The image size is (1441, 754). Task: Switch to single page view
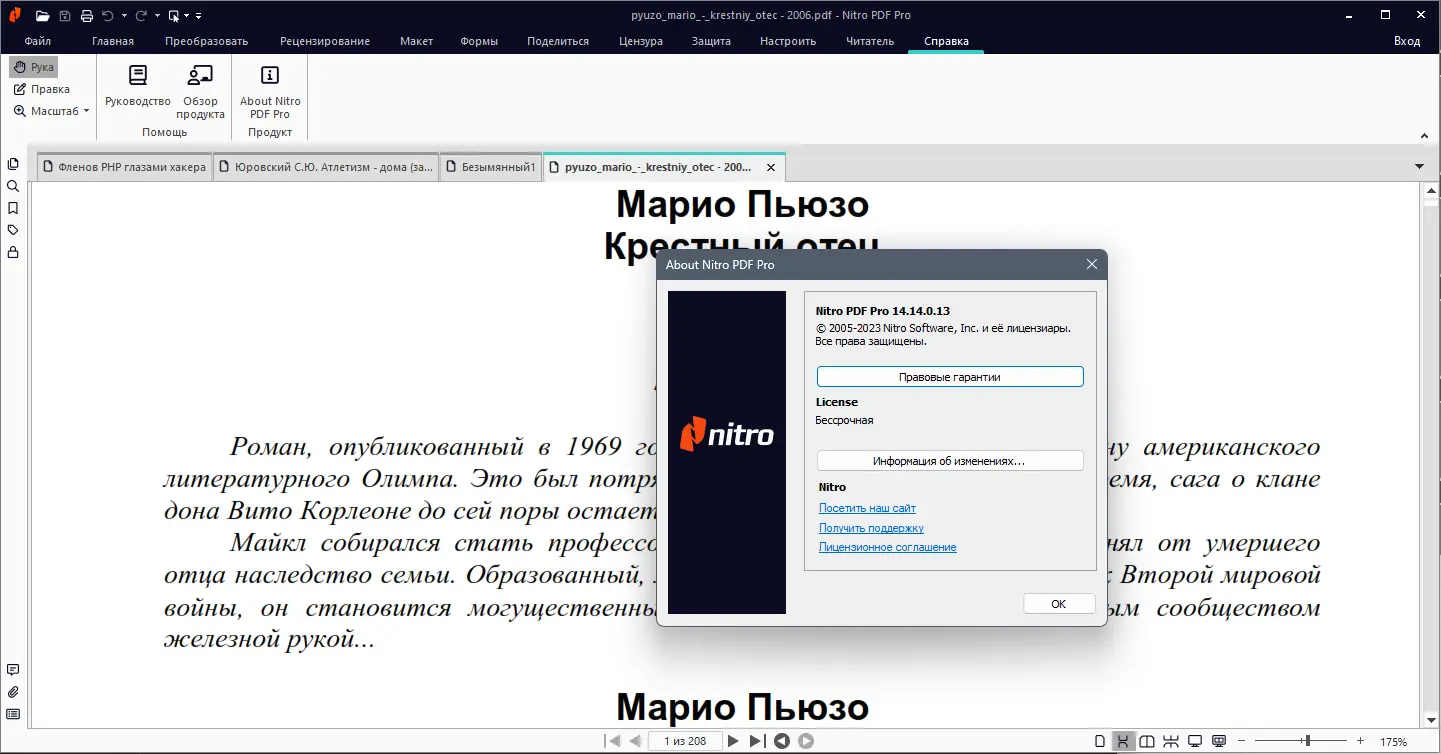pyautogui.click(x=1100, y=741)
